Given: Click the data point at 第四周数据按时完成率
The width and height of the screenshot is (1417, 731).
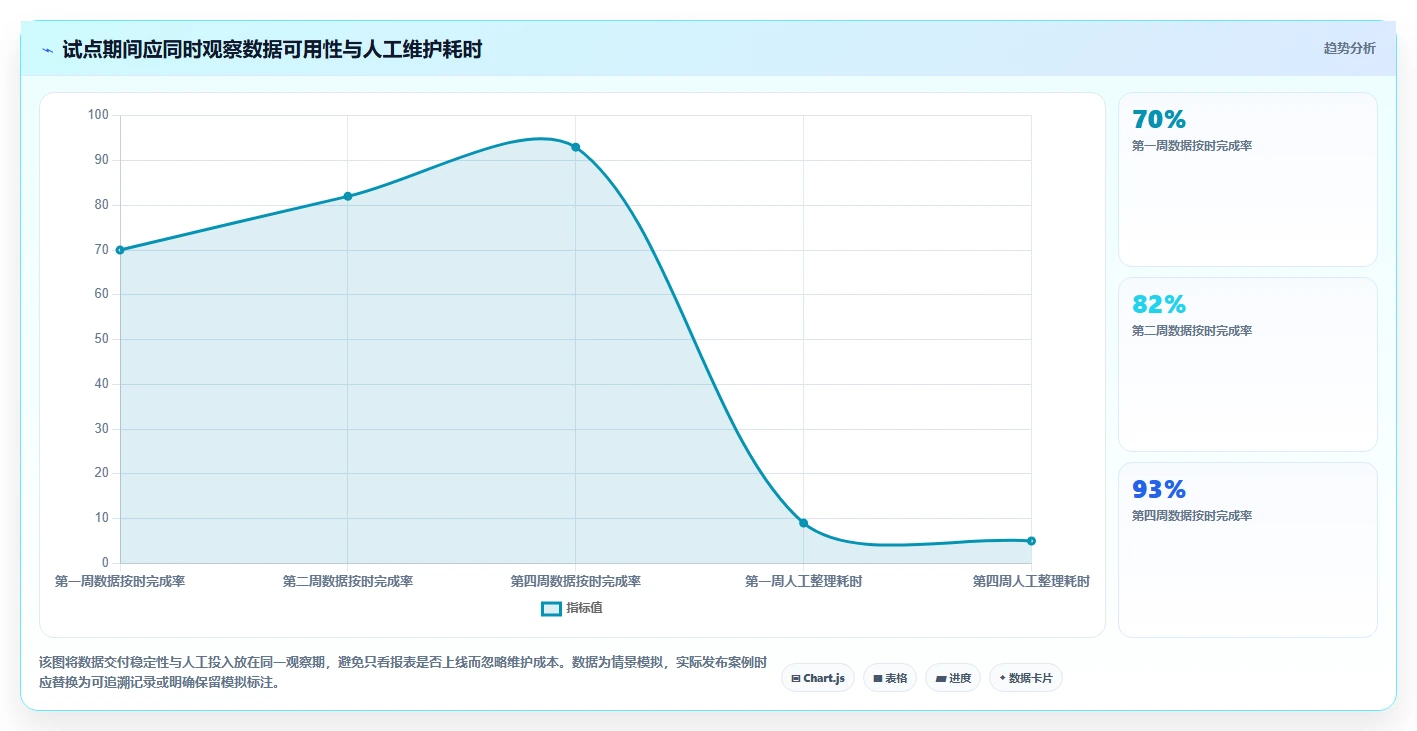Looking at the screenshot, I should tap(576, 147).
